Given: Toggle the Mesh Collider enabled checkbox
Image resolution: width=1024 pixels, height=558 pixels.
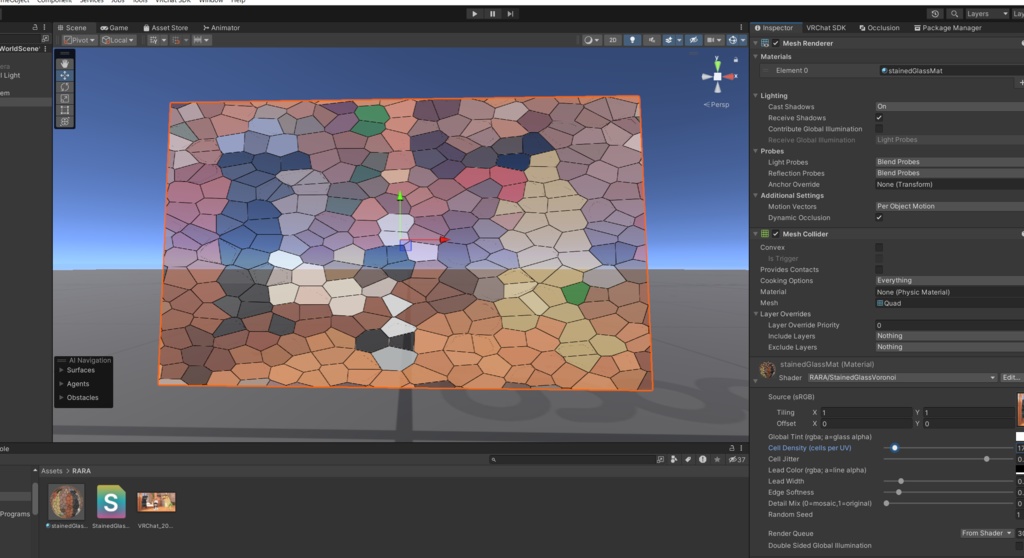Looking at the screenshot, I should [776, 234].
